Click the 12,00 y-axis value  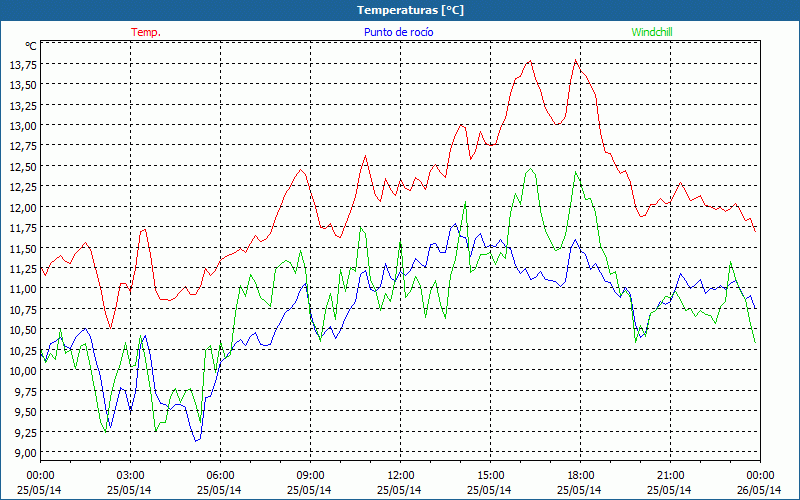pyautogui.click(x=23, y=207)
